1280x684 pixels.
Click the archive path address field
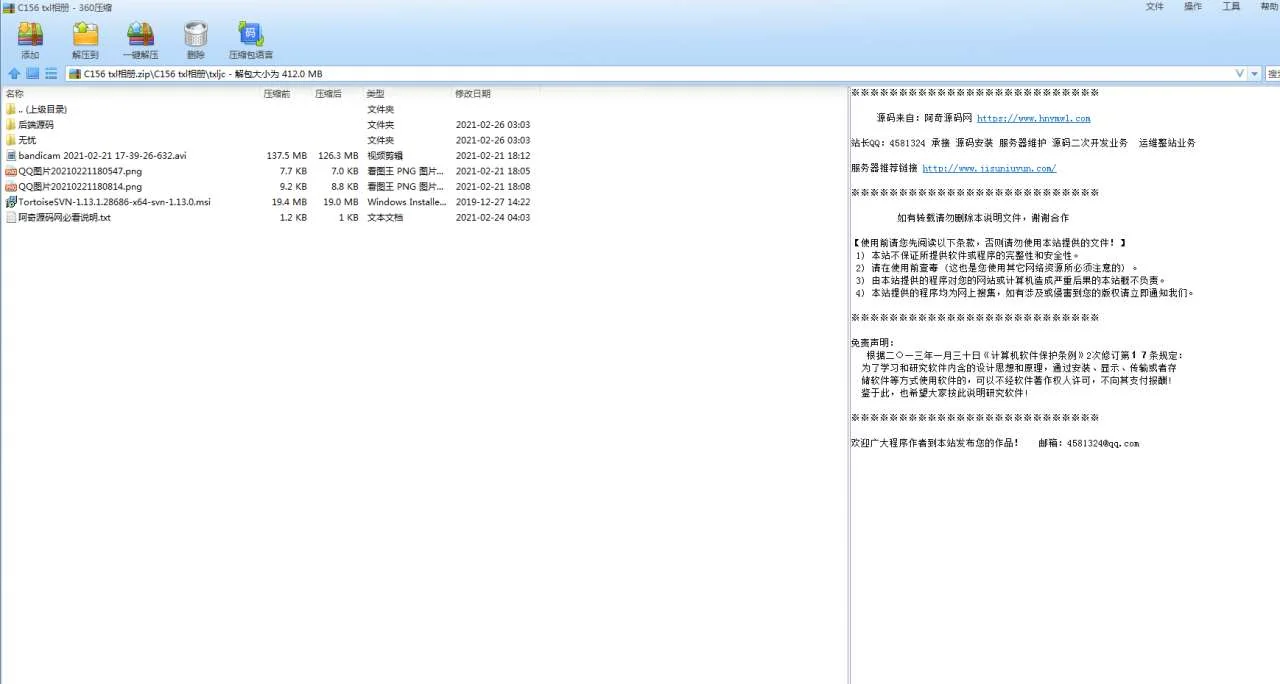point(600,74)
